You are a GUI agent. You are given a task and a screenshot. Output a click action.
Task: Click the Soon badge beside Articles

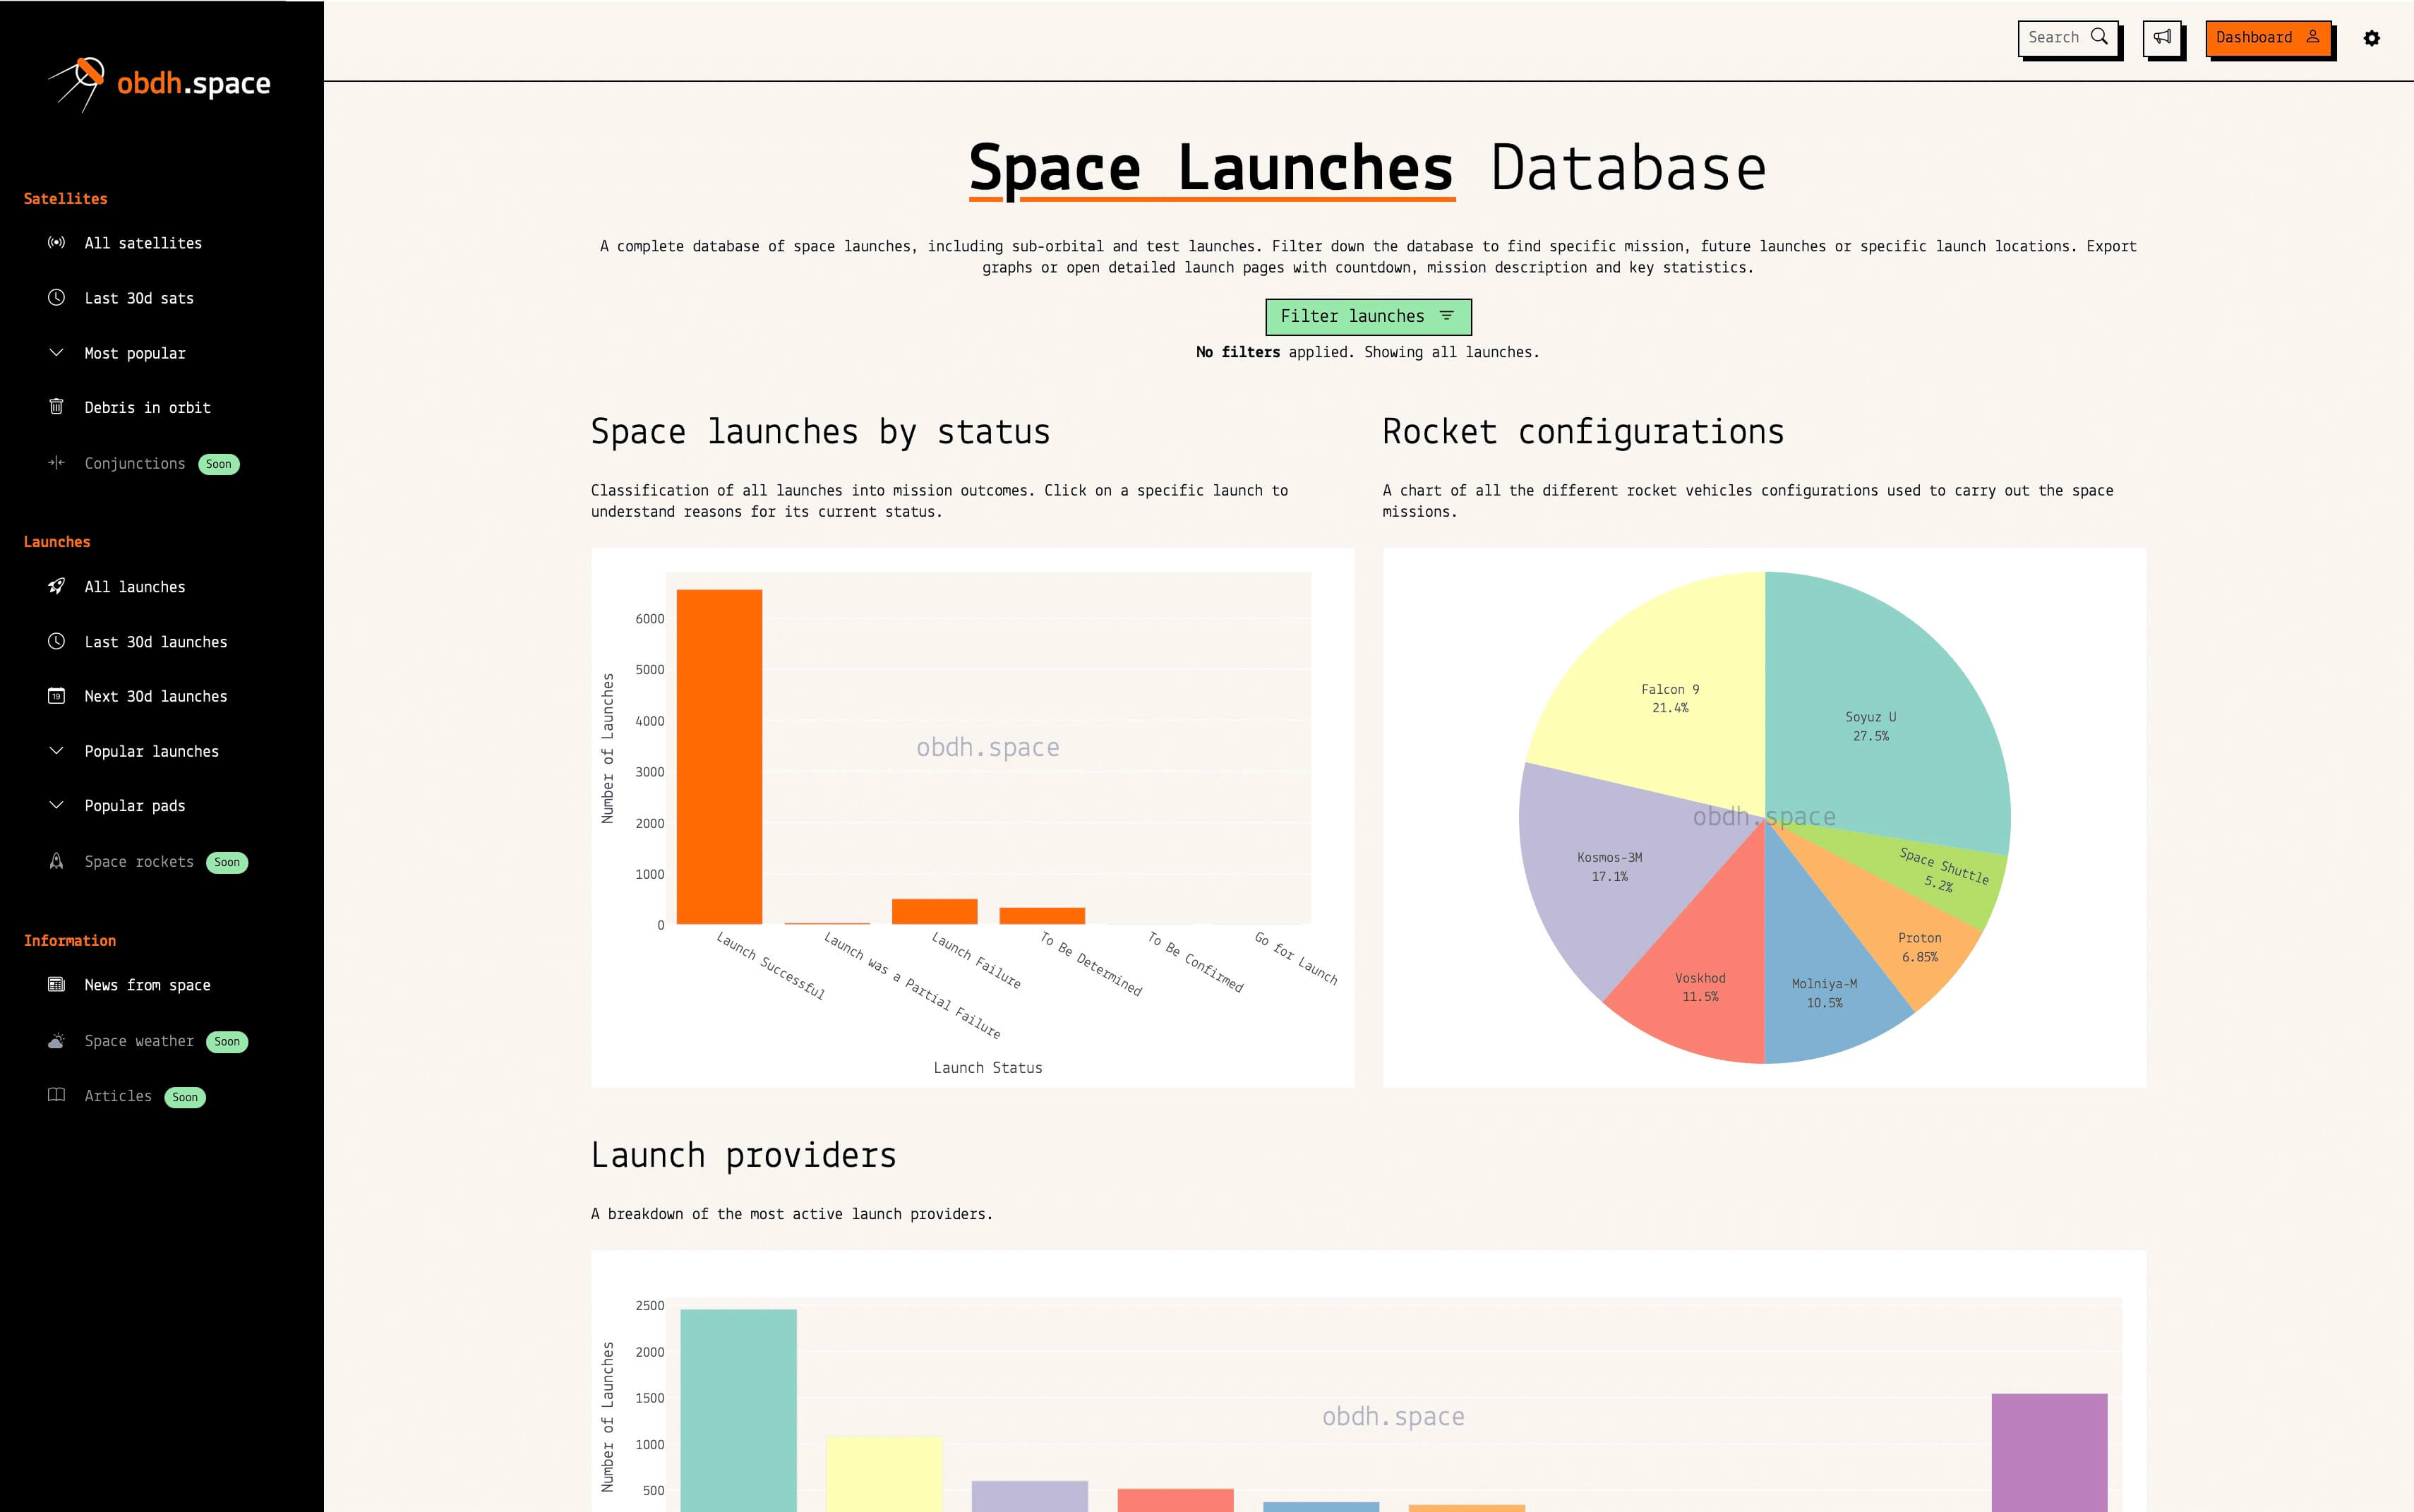tap(185, 1097)
